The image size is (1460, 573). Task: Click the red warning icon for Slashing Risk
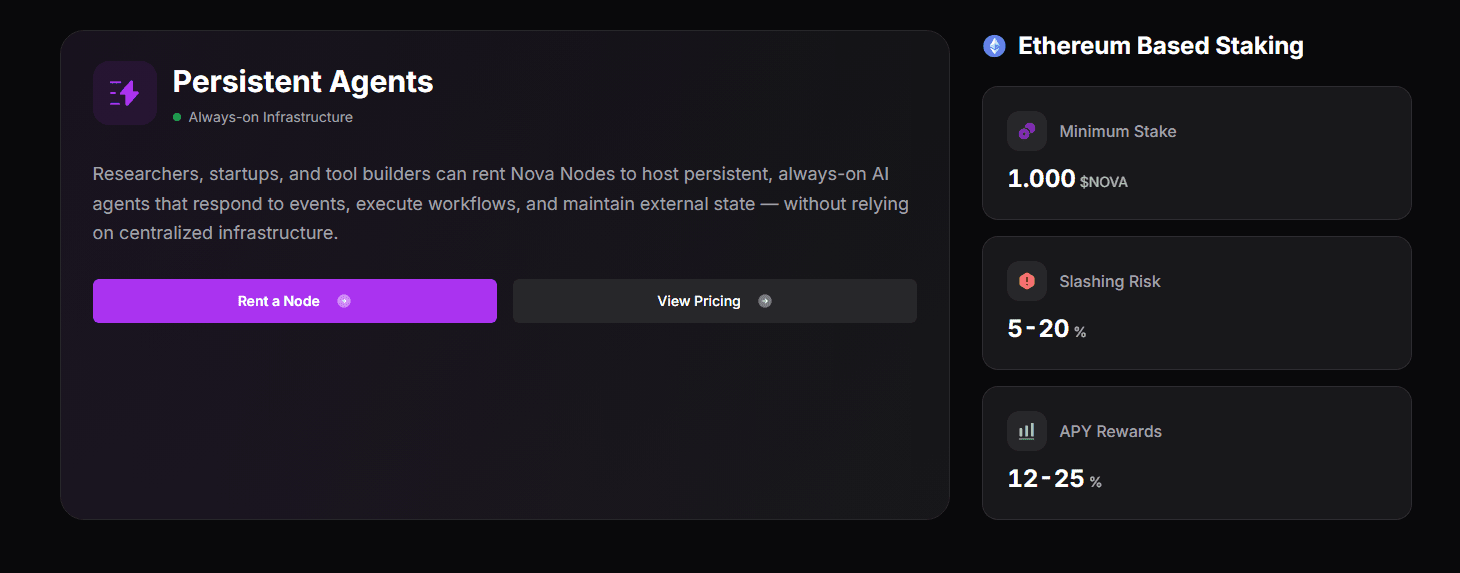point(1027,281)
